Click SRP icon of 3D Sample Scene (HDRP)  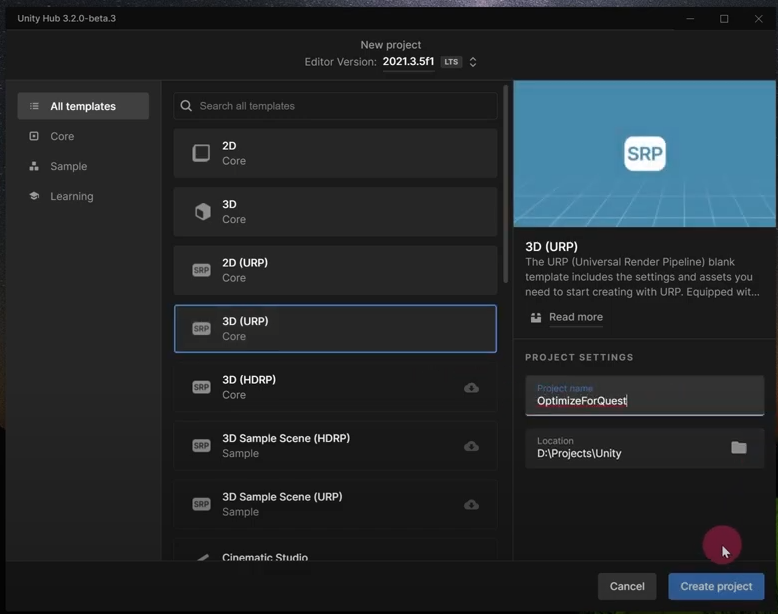pos(201,446)
